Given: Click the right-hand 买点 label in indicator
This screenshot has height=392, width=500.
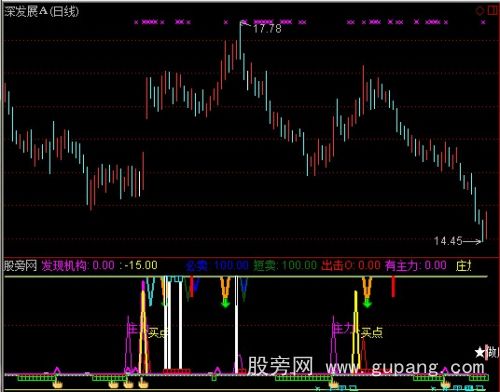Looking at the screenshot, I should point(372,333).
